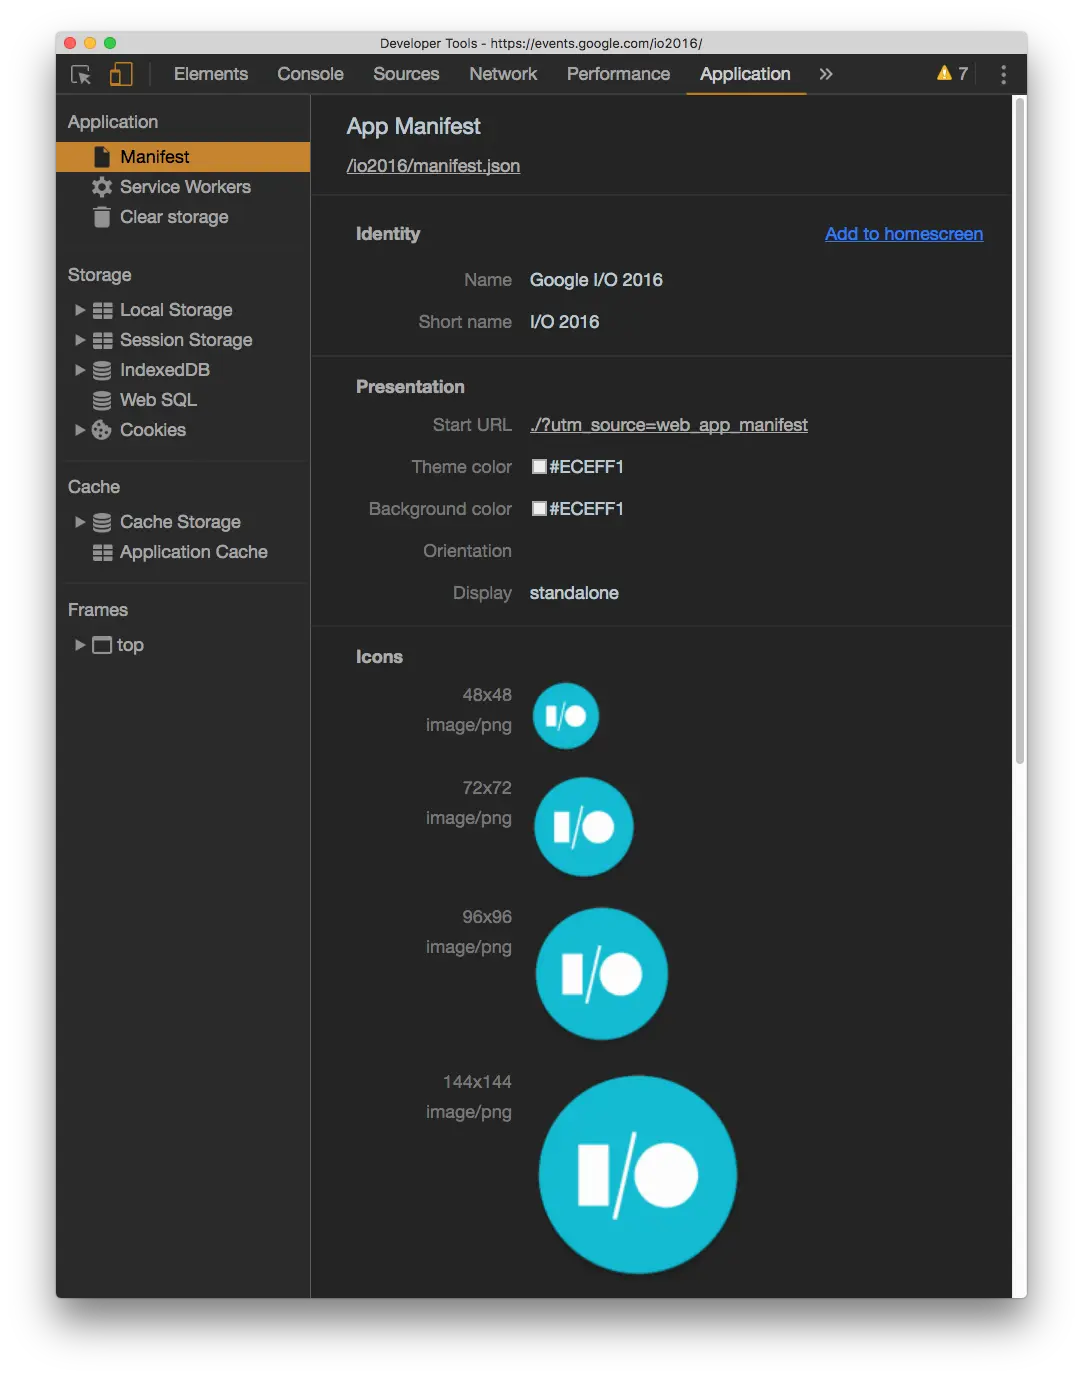Click the Cache Storage database icon

(x=102, y=522)
